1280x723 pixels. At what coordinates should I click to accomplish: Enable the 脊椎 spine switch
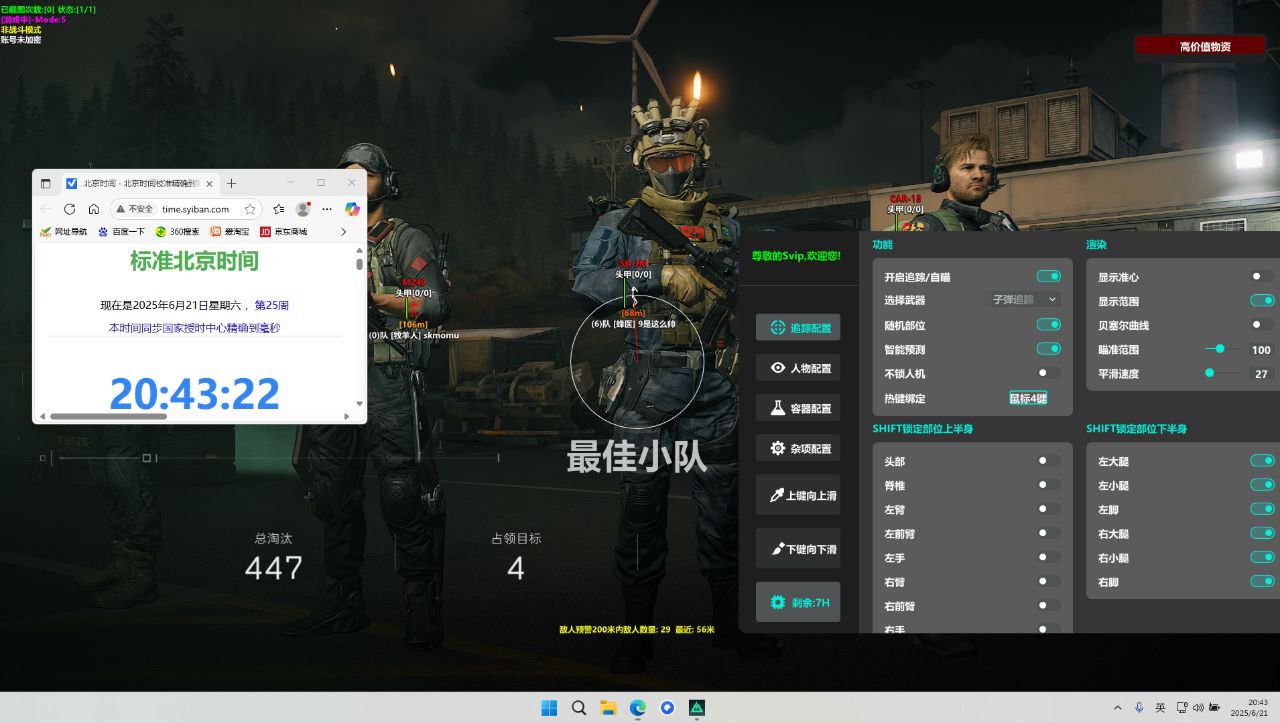tap(1048, 485)
